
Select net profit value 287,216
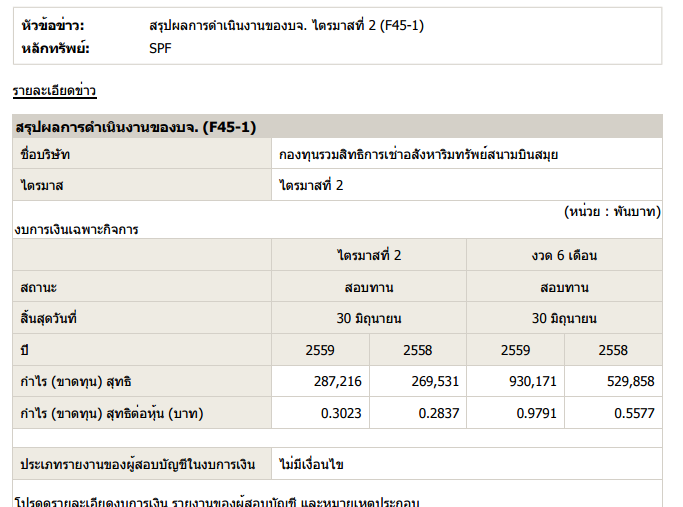point(338,382)
